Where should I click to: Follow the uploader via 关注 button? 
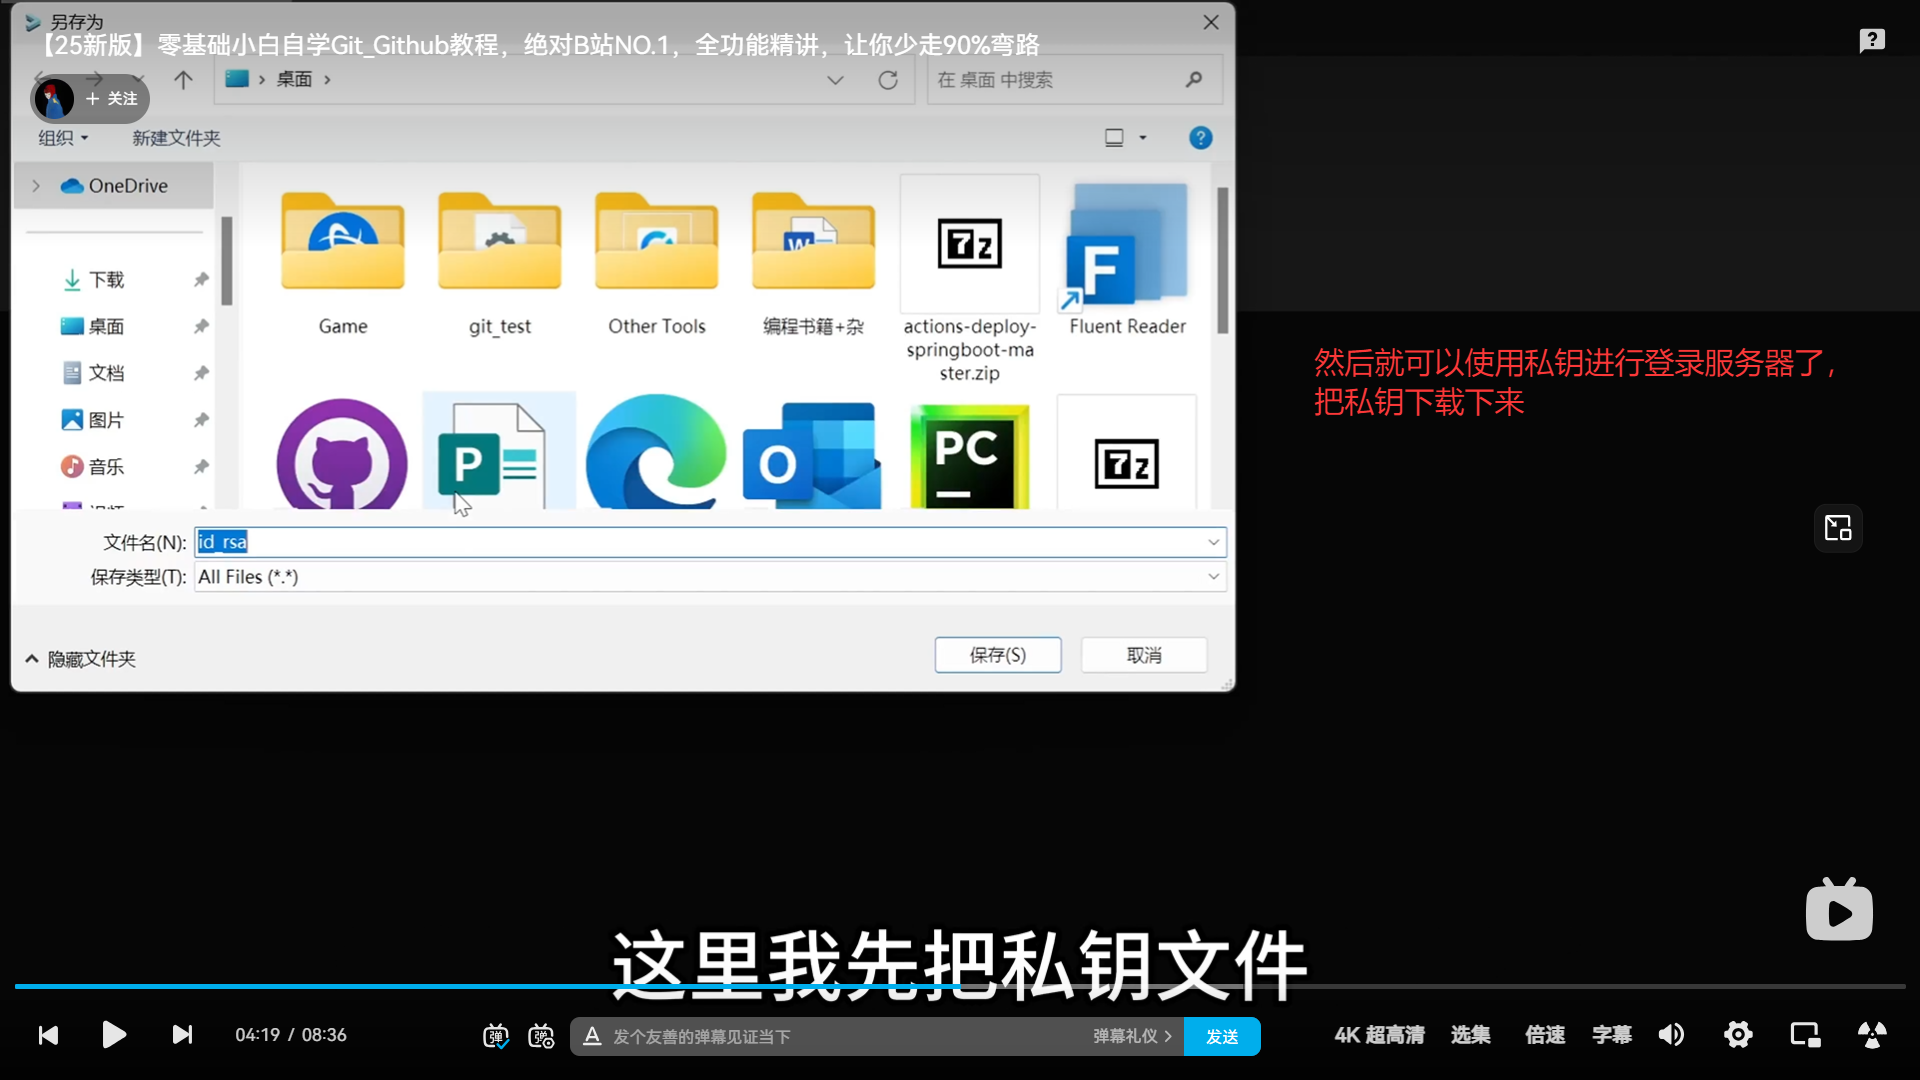111,99
